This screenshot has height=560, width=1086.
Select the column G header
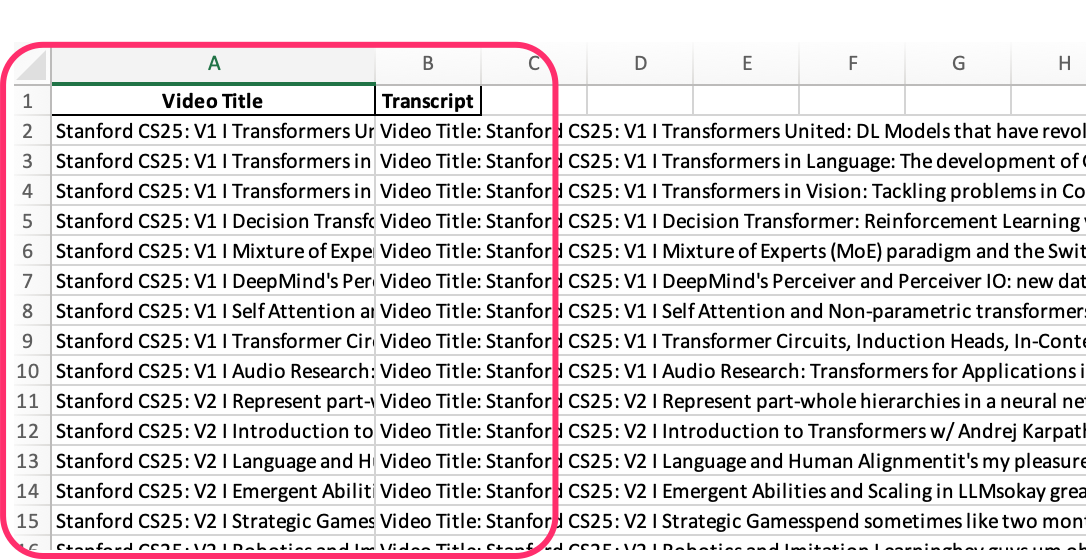point(958,64)
